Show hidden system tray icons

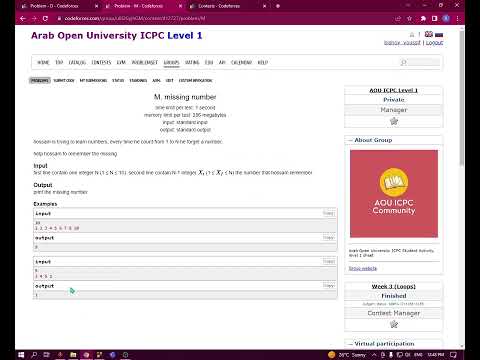pos(374,355)
